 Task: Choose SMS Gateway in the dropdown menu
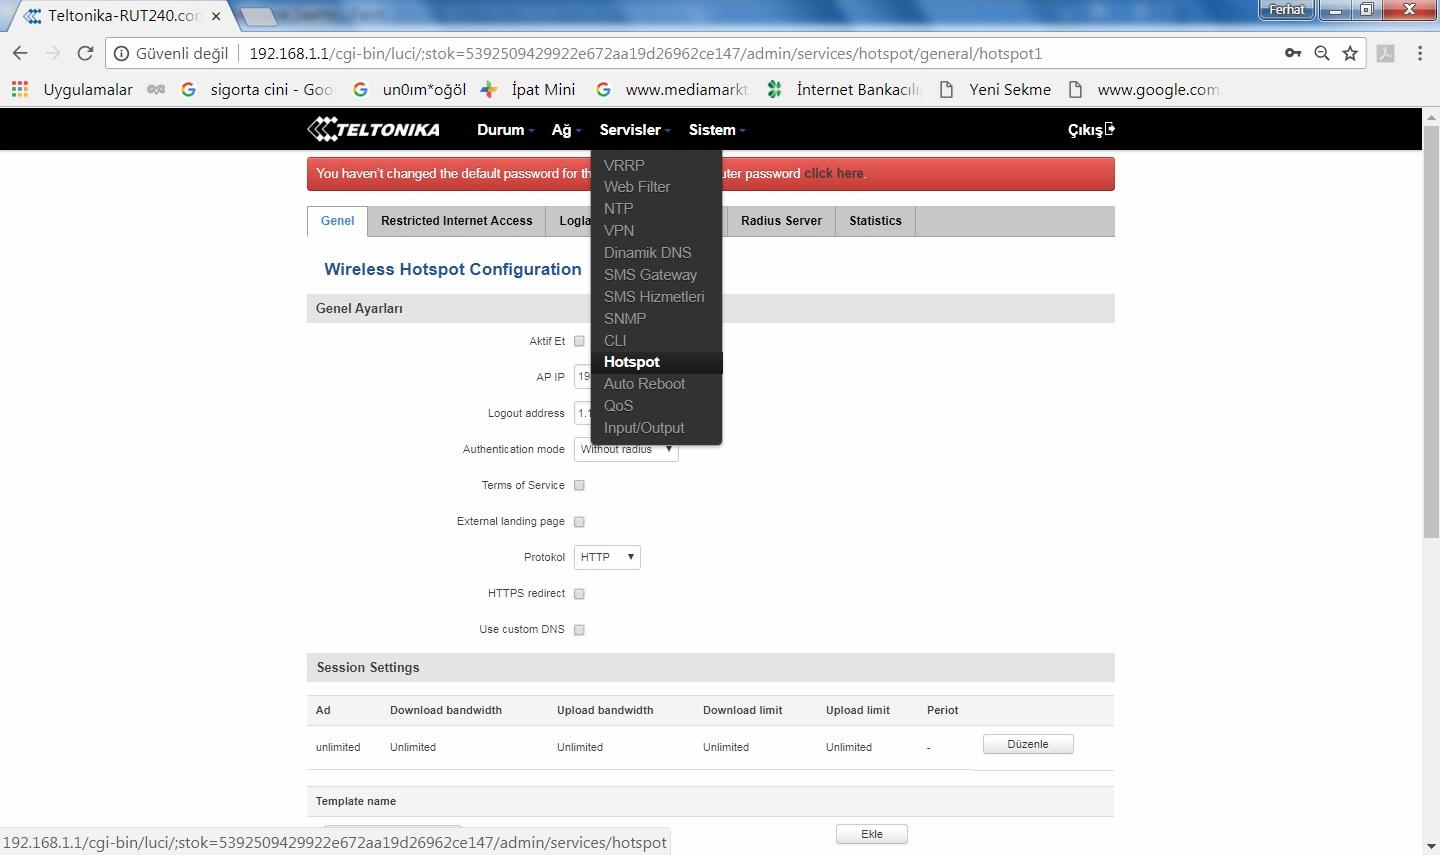click(x=650, y=275)
